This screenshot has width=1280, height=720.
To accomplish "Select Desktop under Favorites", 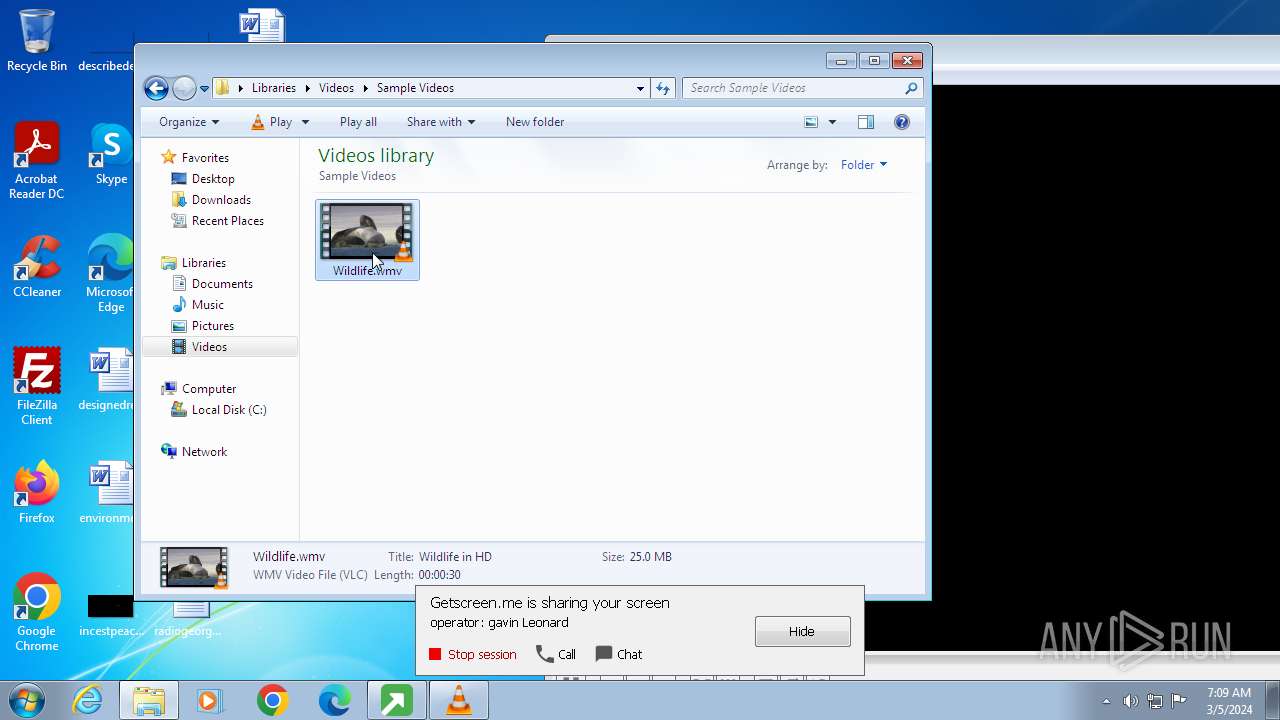I will (213, 179).
